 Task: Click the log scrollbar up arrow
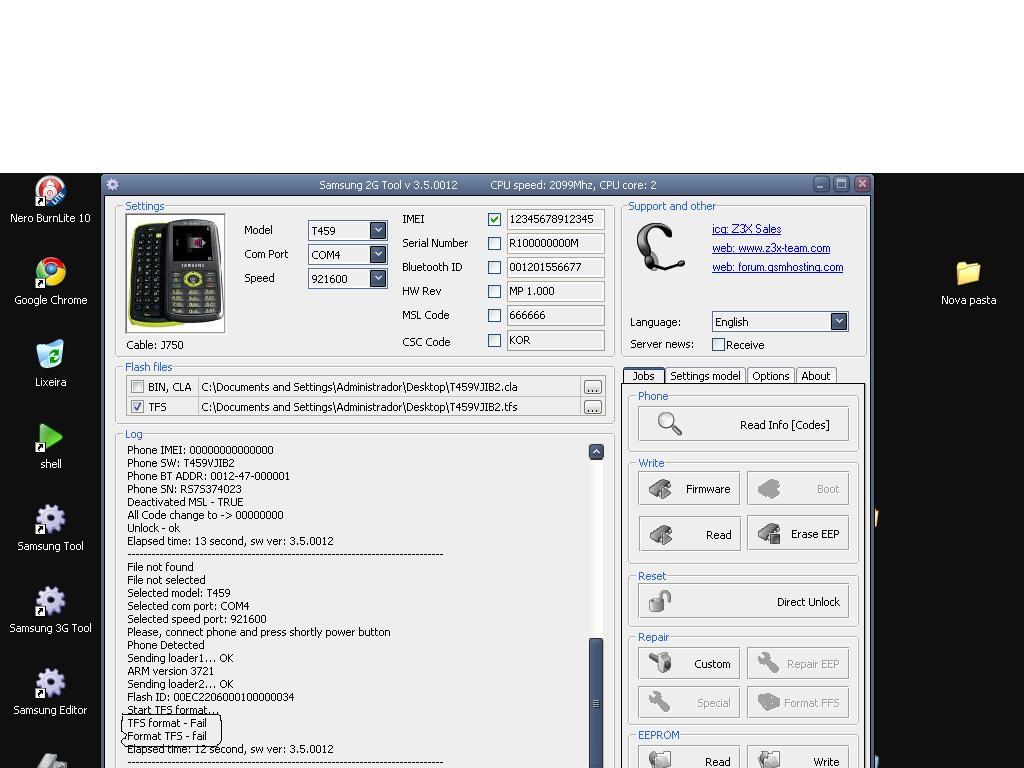[x=596, y=452]
